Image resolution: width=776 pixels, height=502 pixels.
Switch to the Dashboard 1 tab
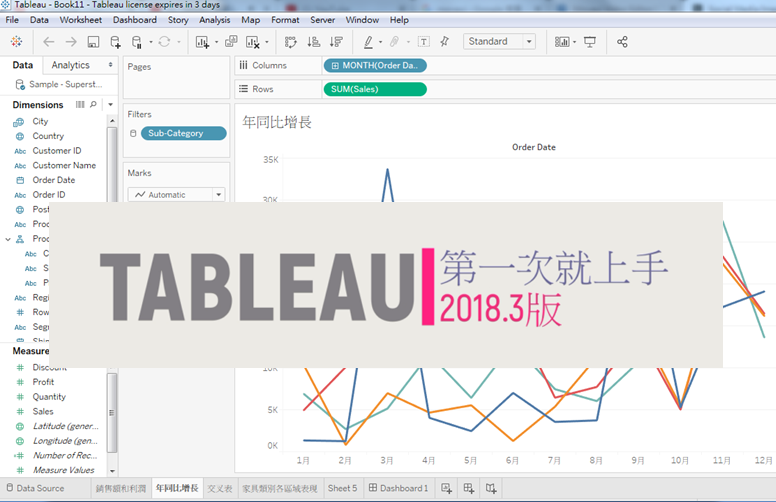(x=398, y=488)
